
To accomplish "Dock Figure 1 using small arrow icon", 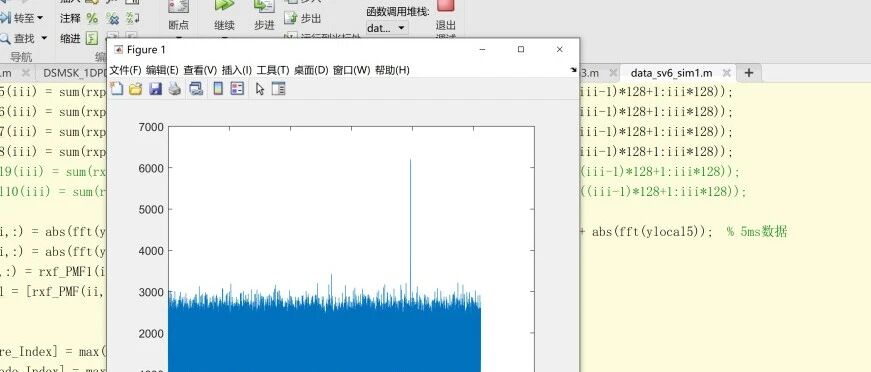I will (573, 70).
